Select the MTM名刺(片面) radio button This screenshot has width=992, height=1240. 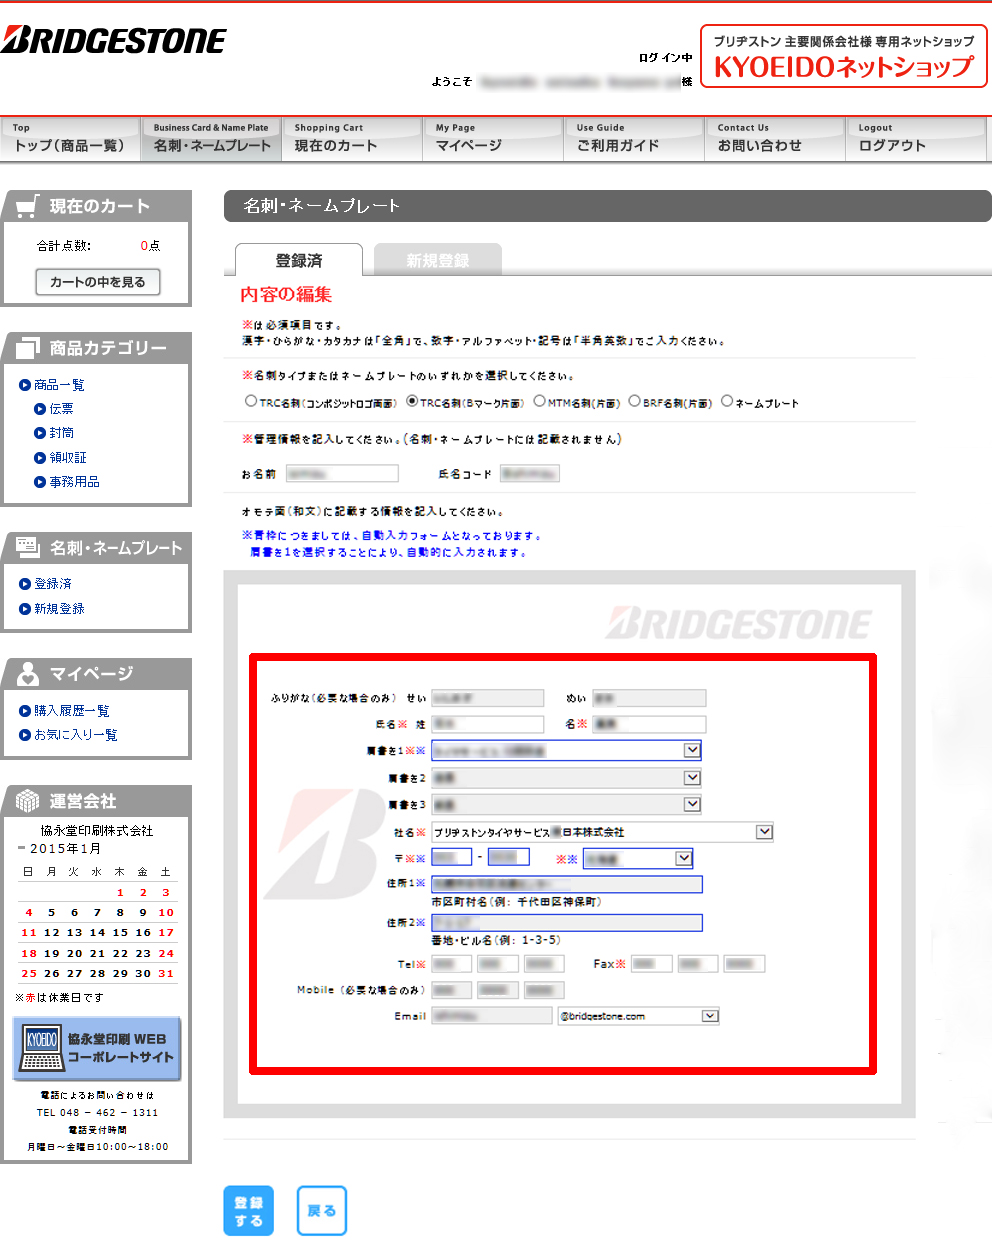(x=539, y=401)
